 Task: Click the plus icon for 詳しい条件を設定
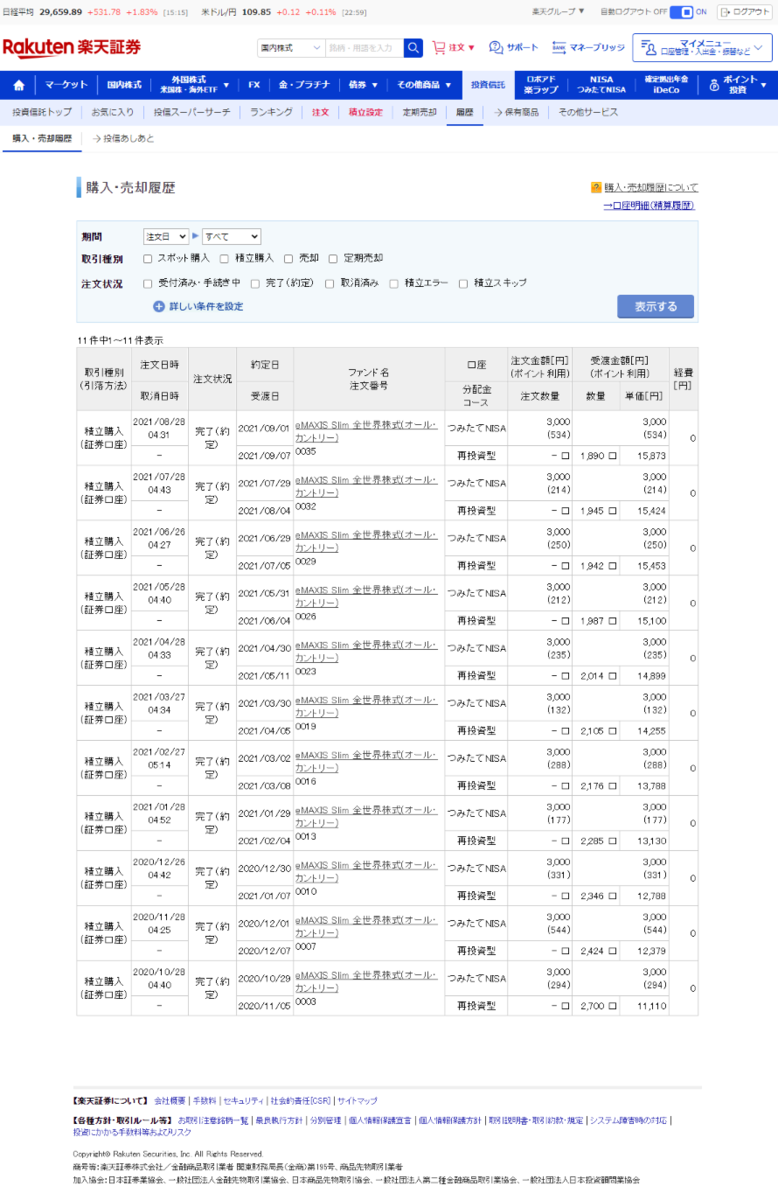(x=159, y=306)
